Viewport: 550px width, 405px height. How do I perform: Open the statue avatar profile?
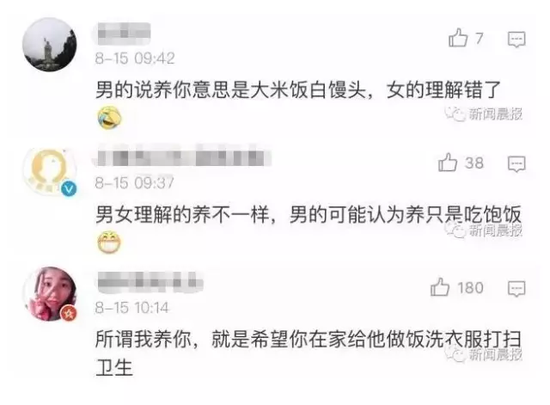click(x=49, y=45)
